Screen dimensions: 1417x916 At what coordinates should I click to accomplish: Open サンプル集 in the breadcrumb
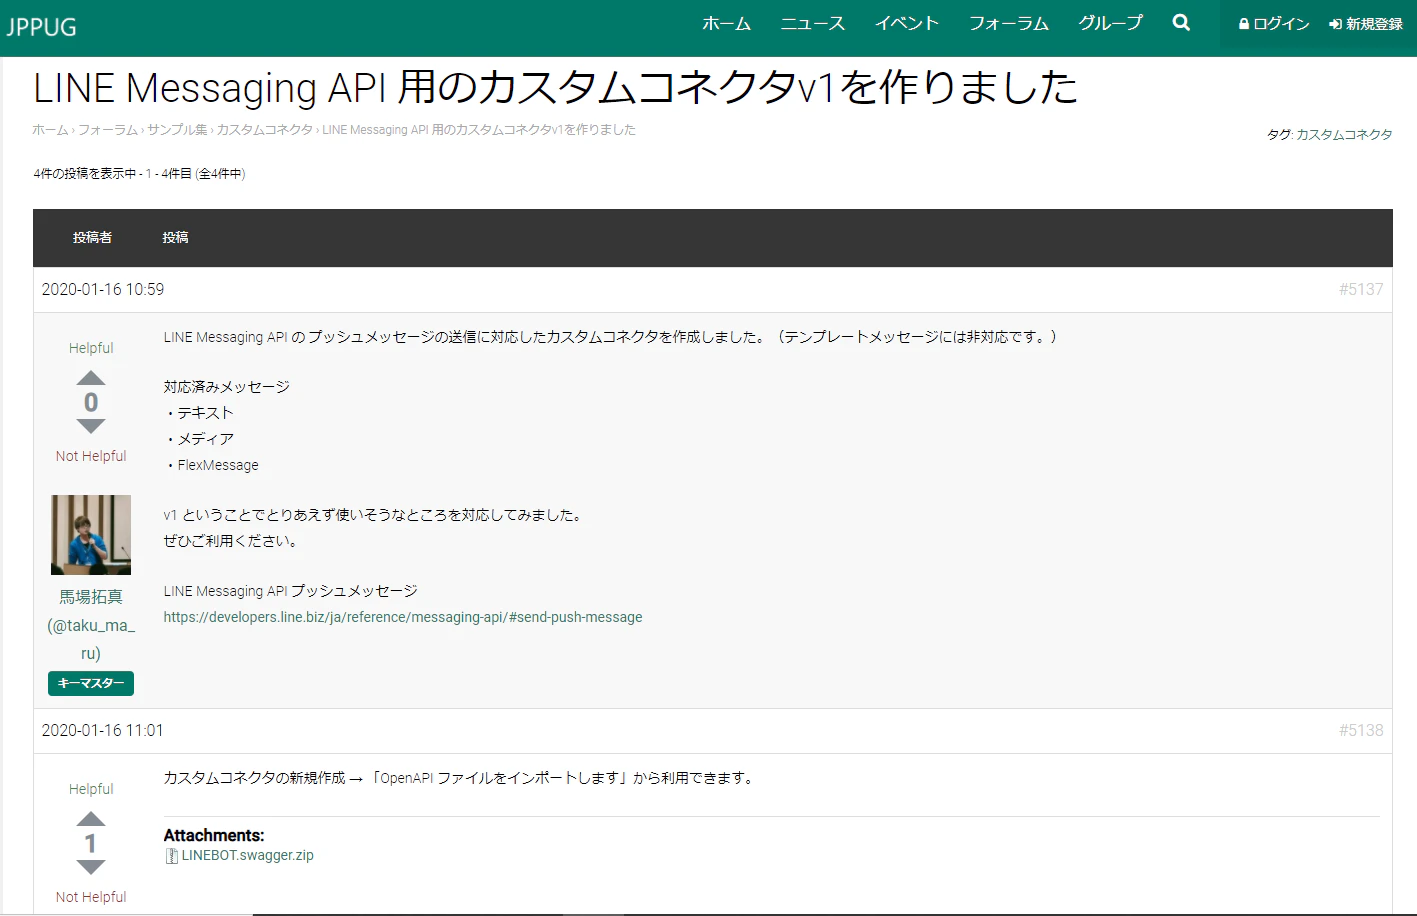(177, 130)
